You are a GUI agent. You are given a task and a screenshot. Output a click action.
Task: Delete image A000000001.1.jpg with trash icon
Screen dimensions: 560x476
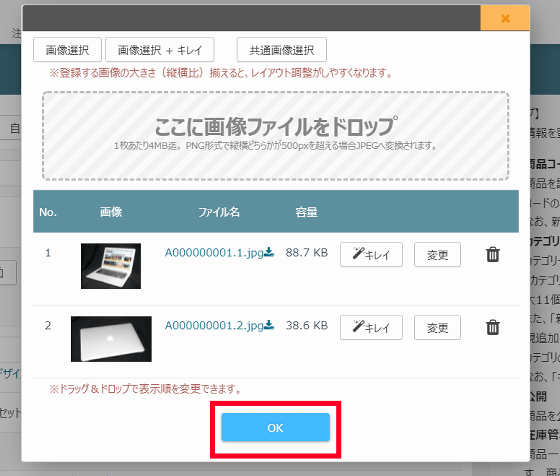(492, 254)
